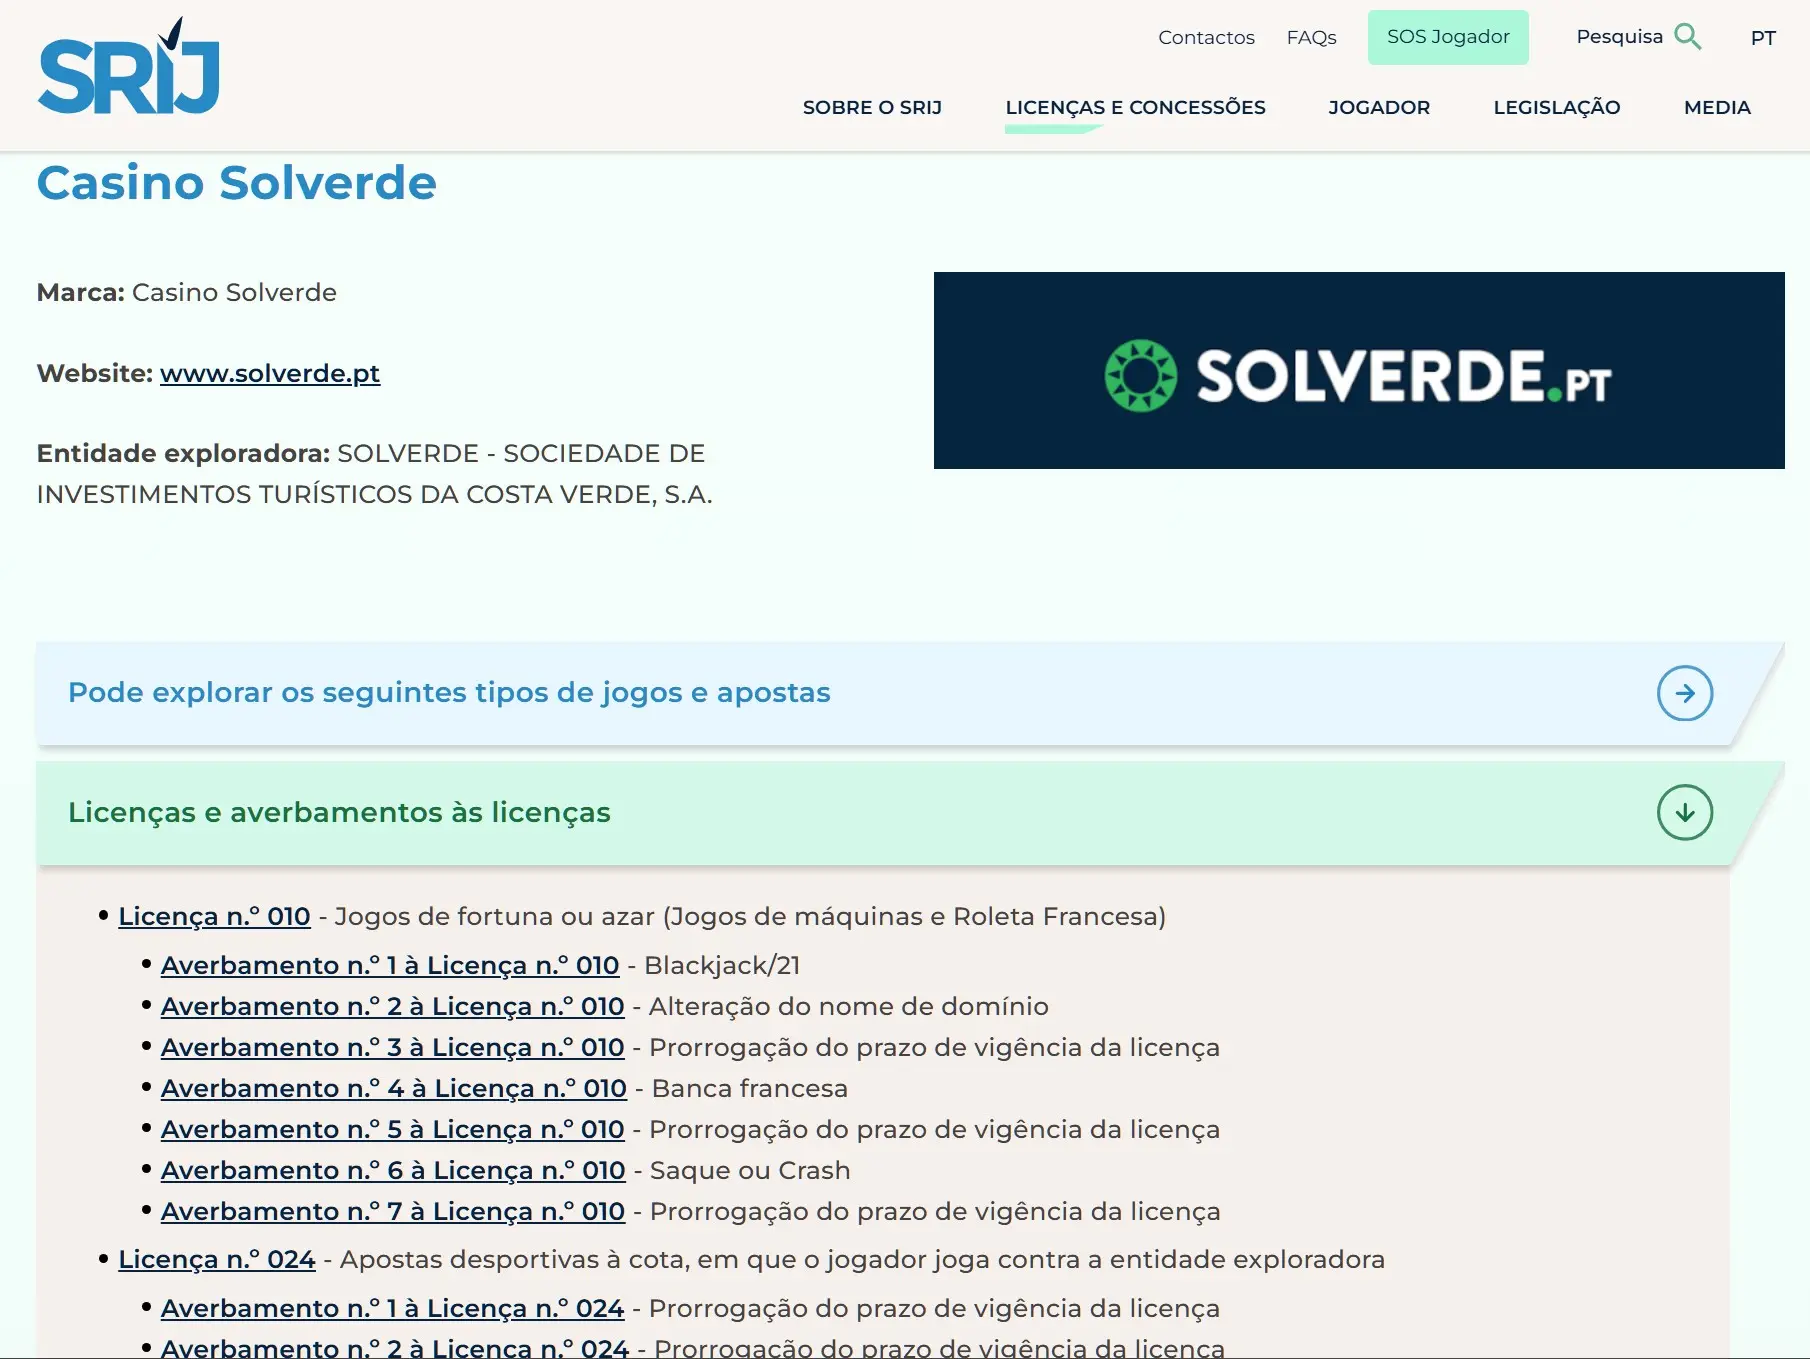Click the 'Casino Solverde' page heading
The width and height of the screenshot is (1810, 1359).
(x=237, y=183)
